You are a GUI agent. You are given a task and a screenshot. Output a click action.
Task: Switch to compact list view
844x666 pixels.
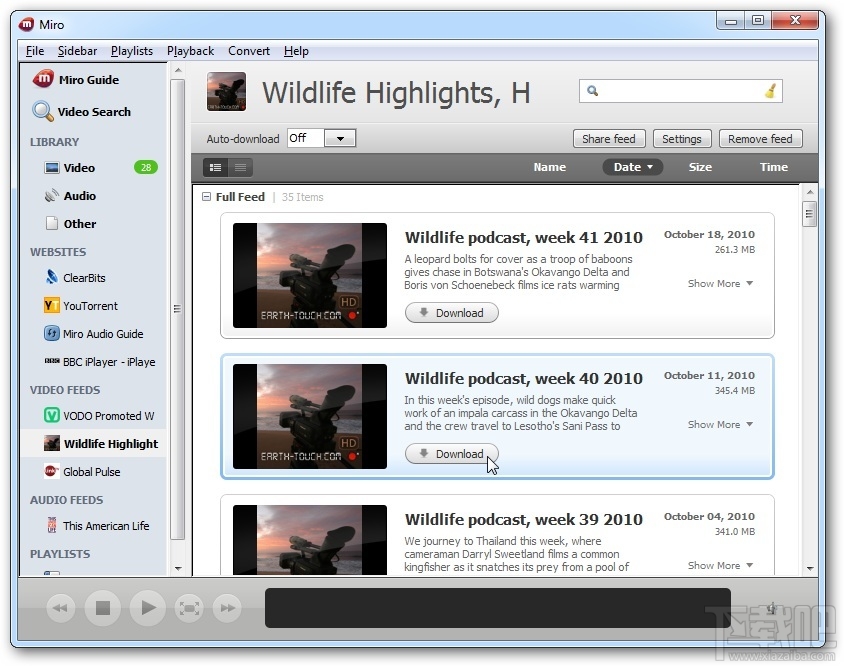pos(240,167)
